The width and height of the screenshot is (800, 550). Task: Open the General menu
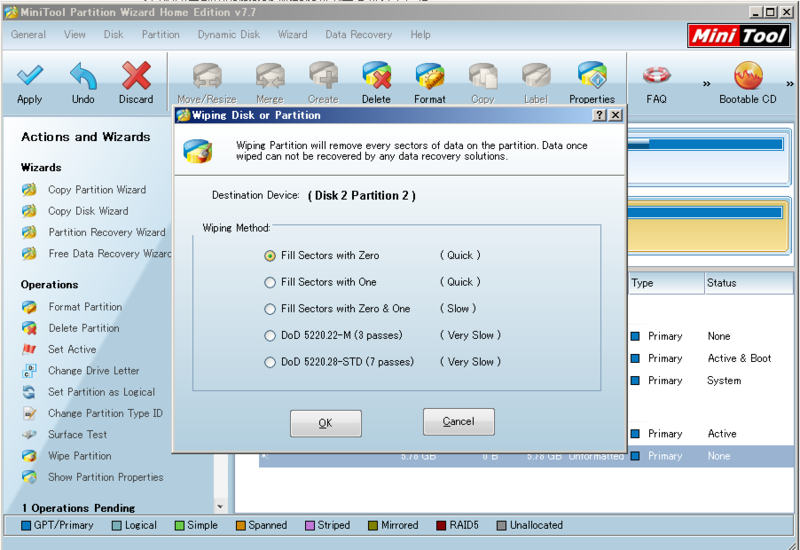tap(28, 35)
